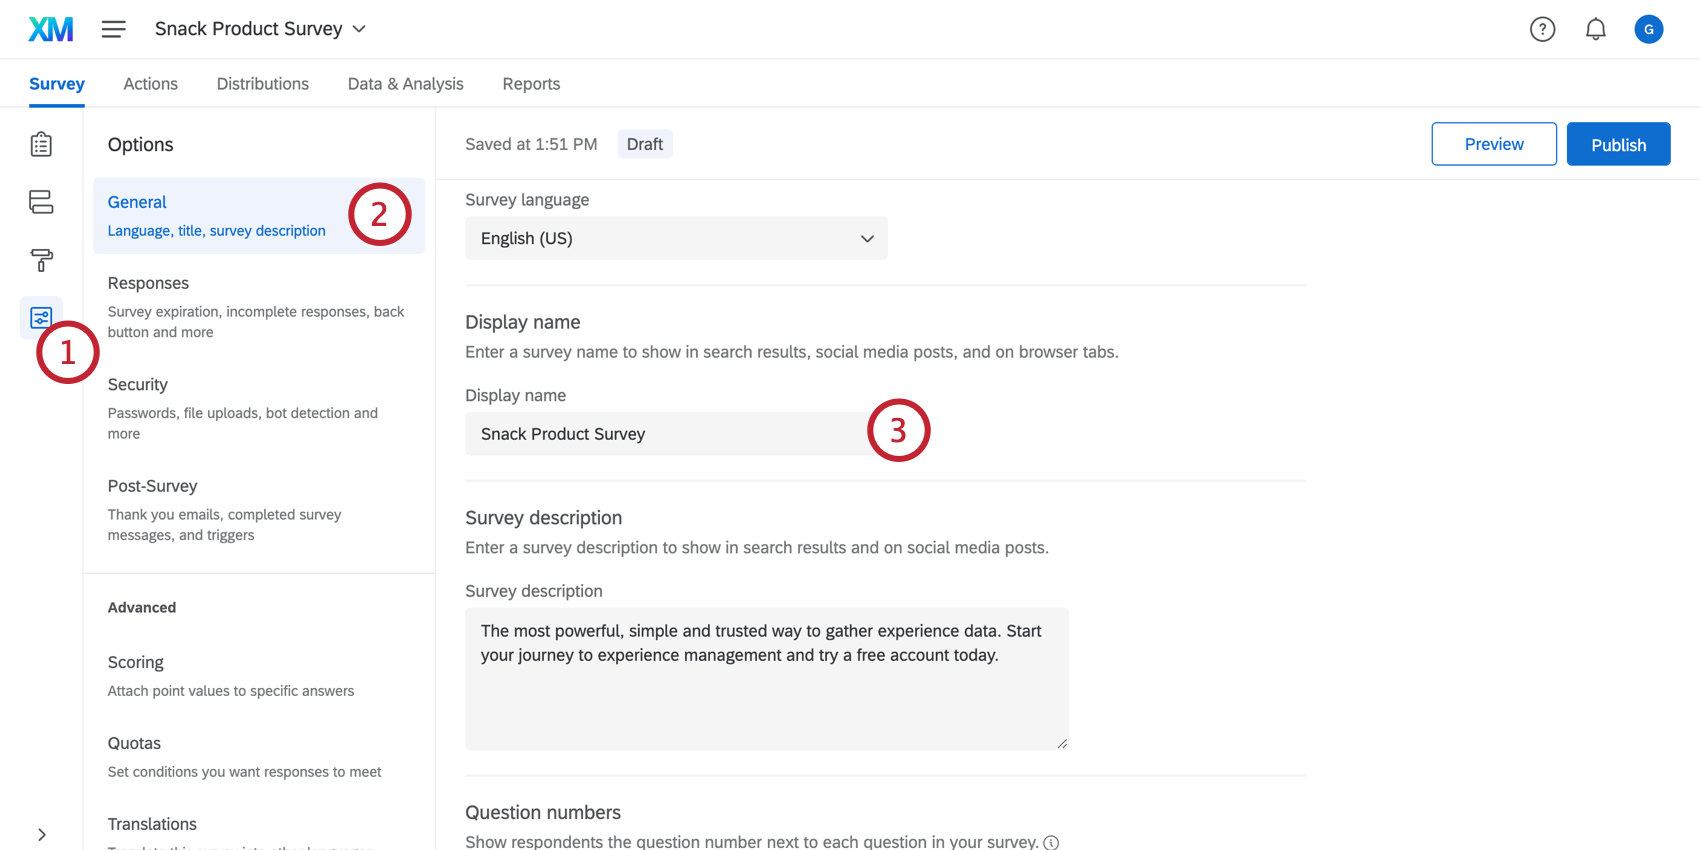This screenshot has height=850, width=1700.
Task: Switch to the Distributions tab
Action: 262,84
